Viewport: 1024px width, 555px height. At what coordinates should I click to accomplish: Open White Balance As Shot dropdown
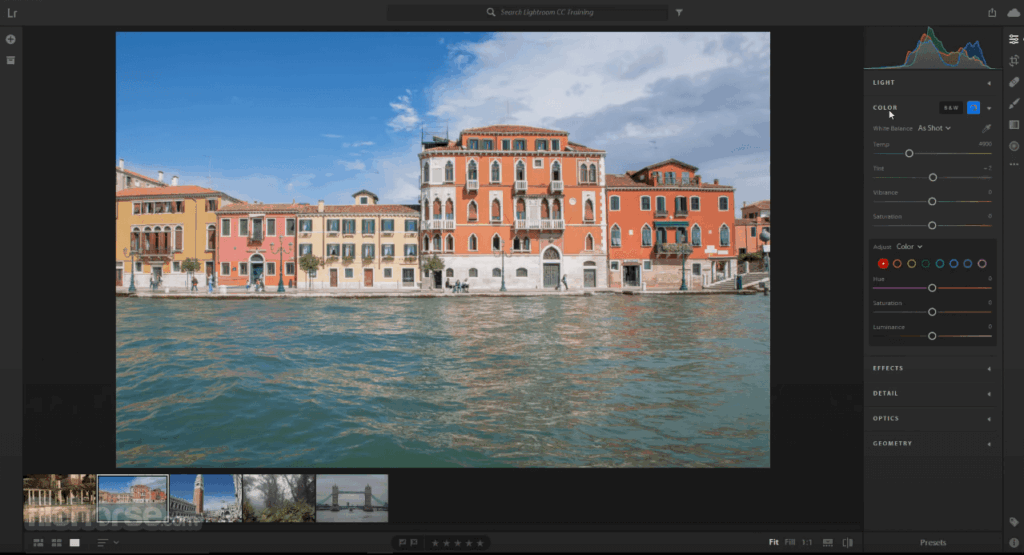pyautogui.click(x=934, y=128)
